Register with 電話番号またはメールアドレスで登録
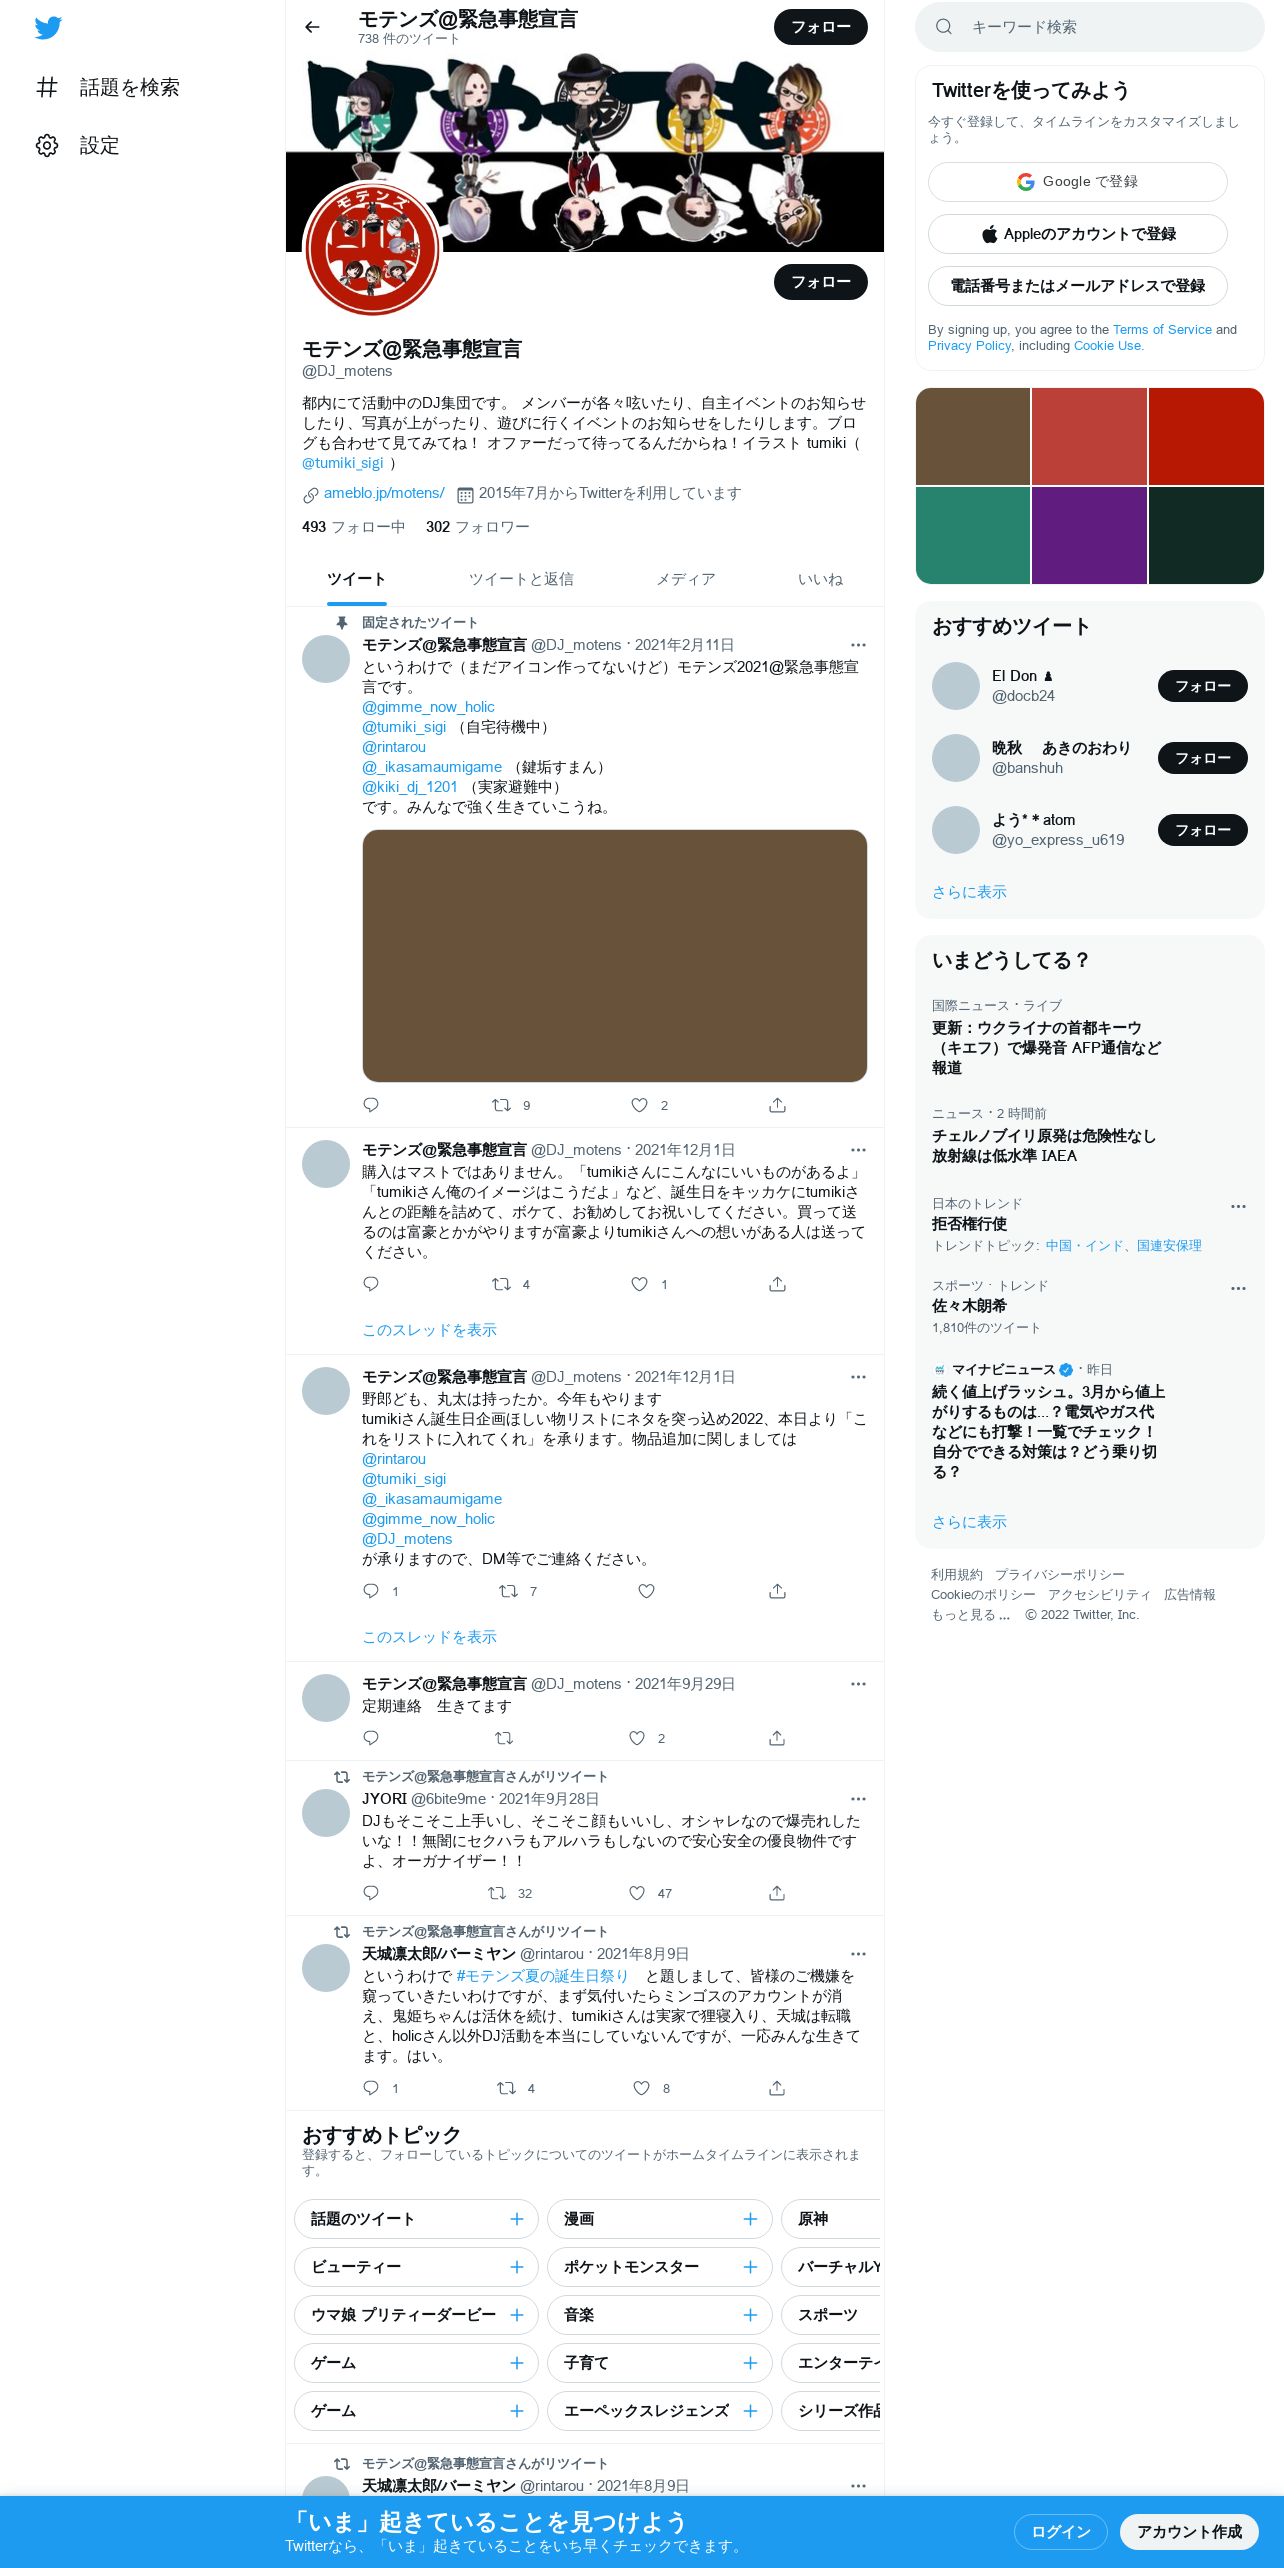The height and width of the screenshot is (2568, 1284). tap(1077, 286)
